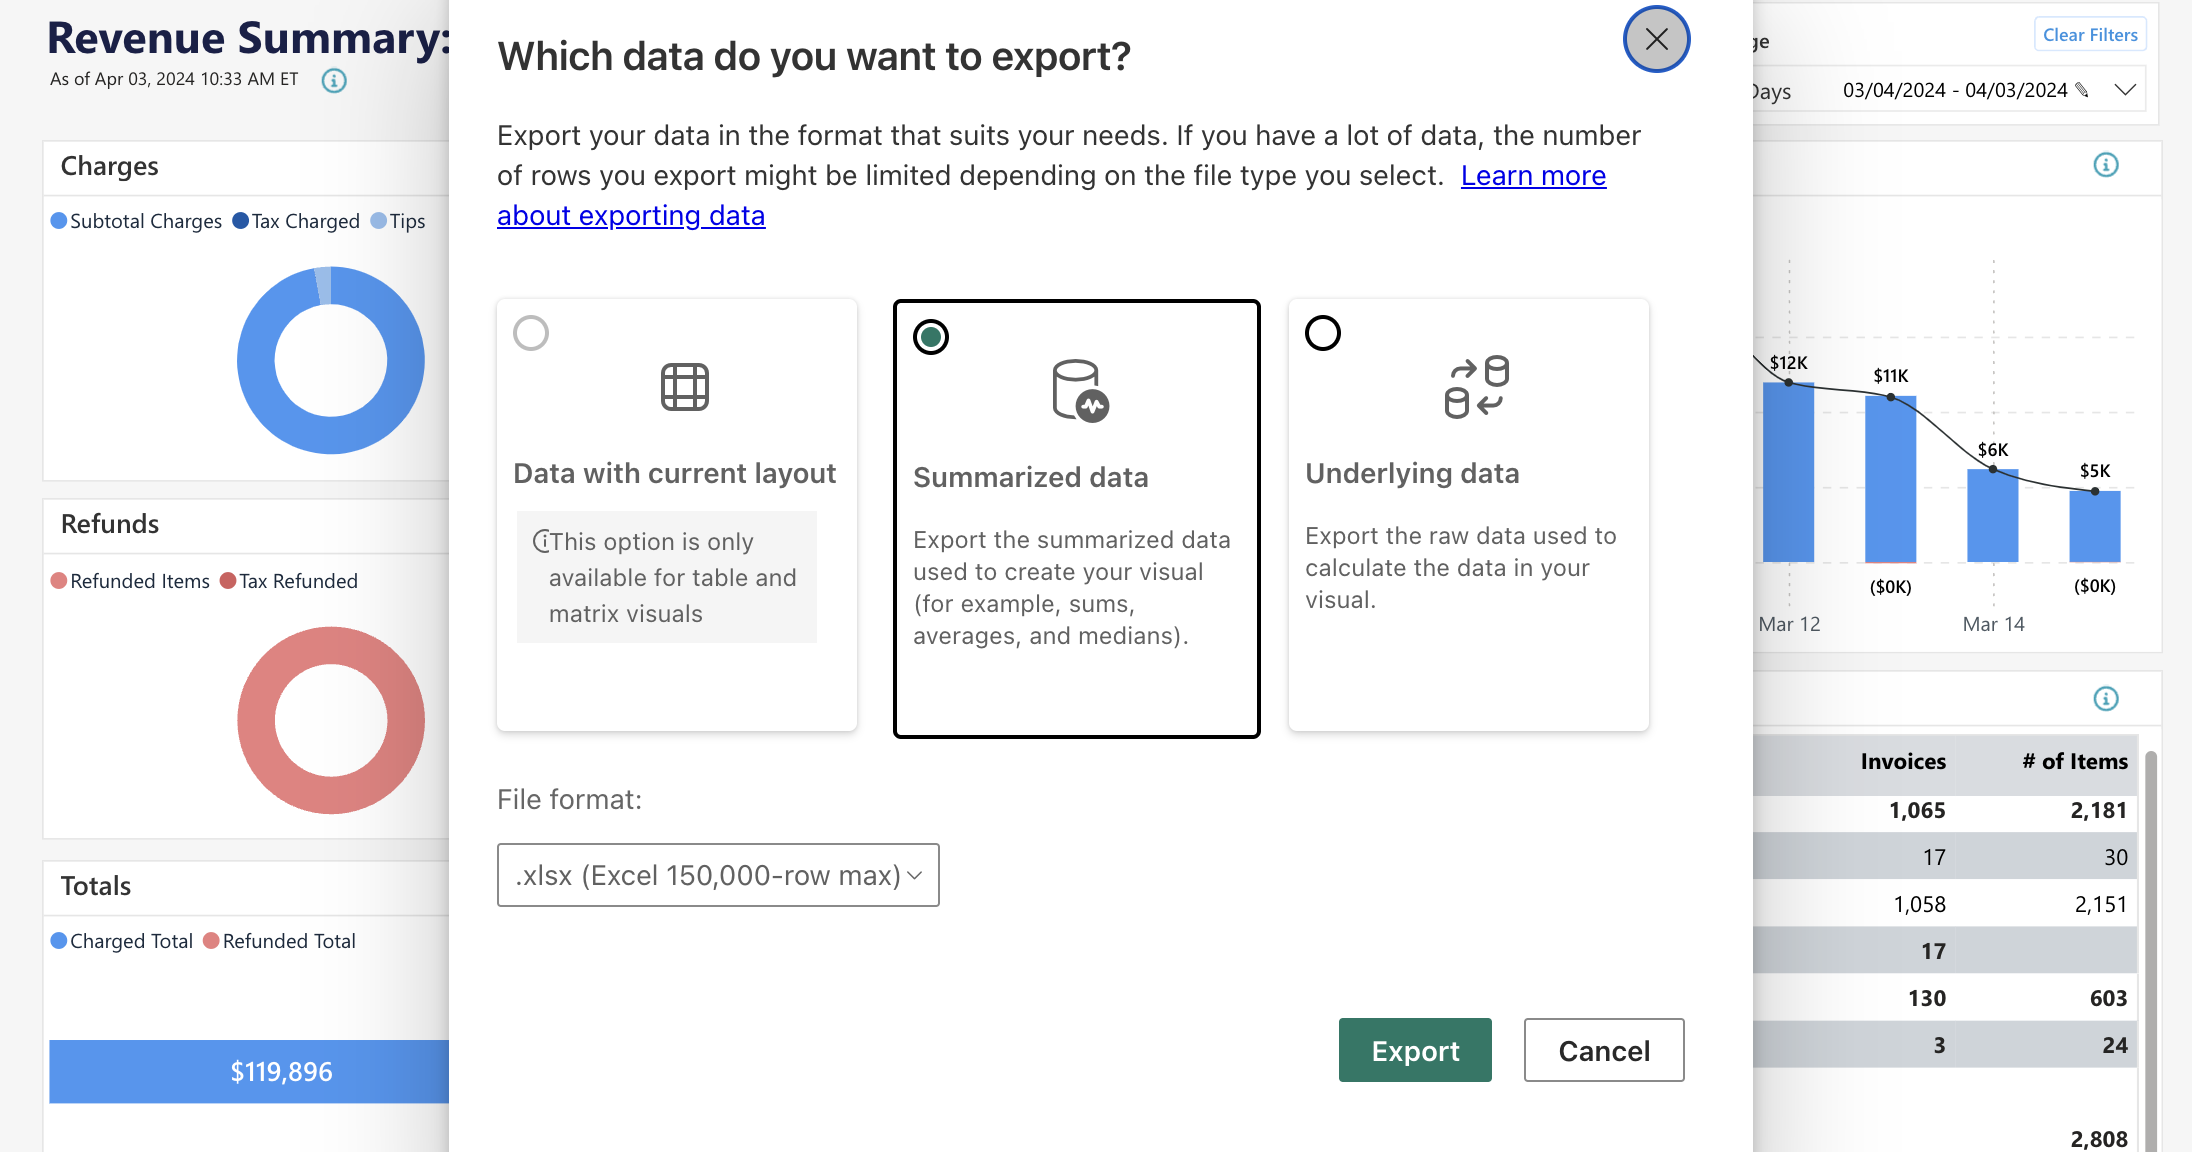Click the table grid icon for current layout
Screen dimensions: 2192x1152
(685, 387)
